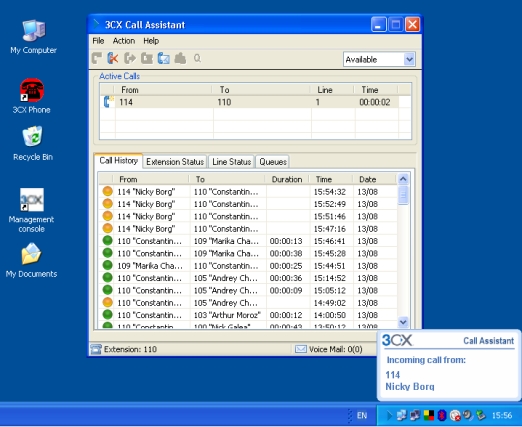Screen dimensions: 522x427
Task: Click the Extension: 110 status text
Action: [130, 349]
